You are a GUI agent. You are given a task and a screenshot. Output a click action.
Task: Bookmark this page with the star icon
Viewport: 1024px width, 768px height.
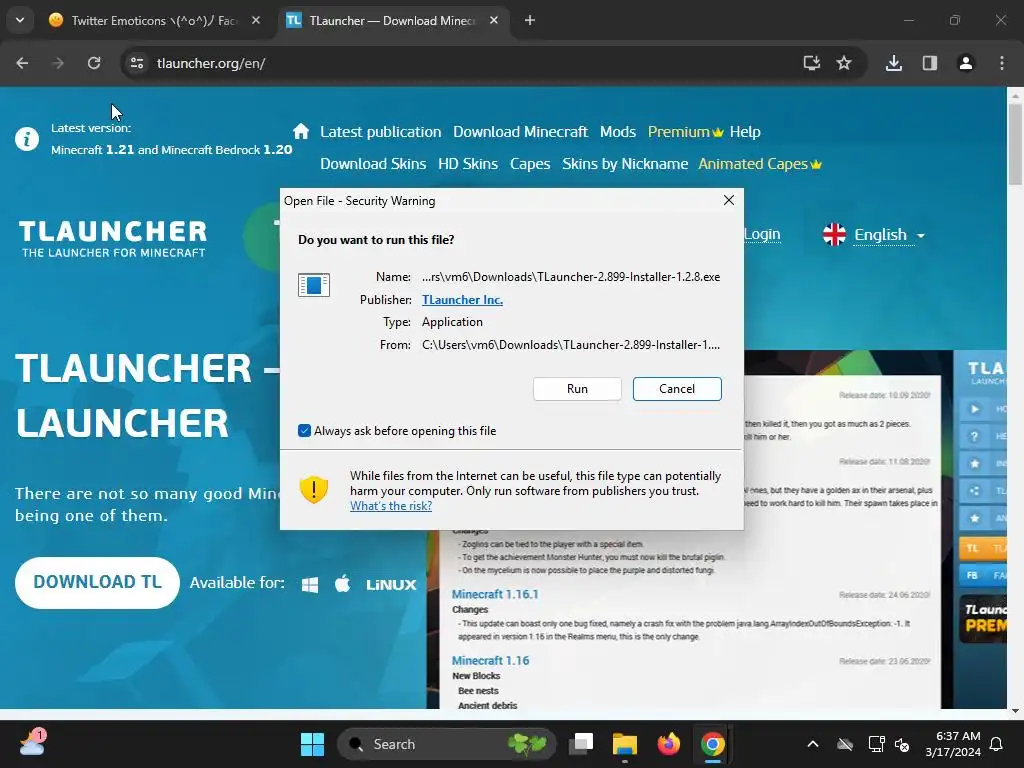click(x=844, y=63)
